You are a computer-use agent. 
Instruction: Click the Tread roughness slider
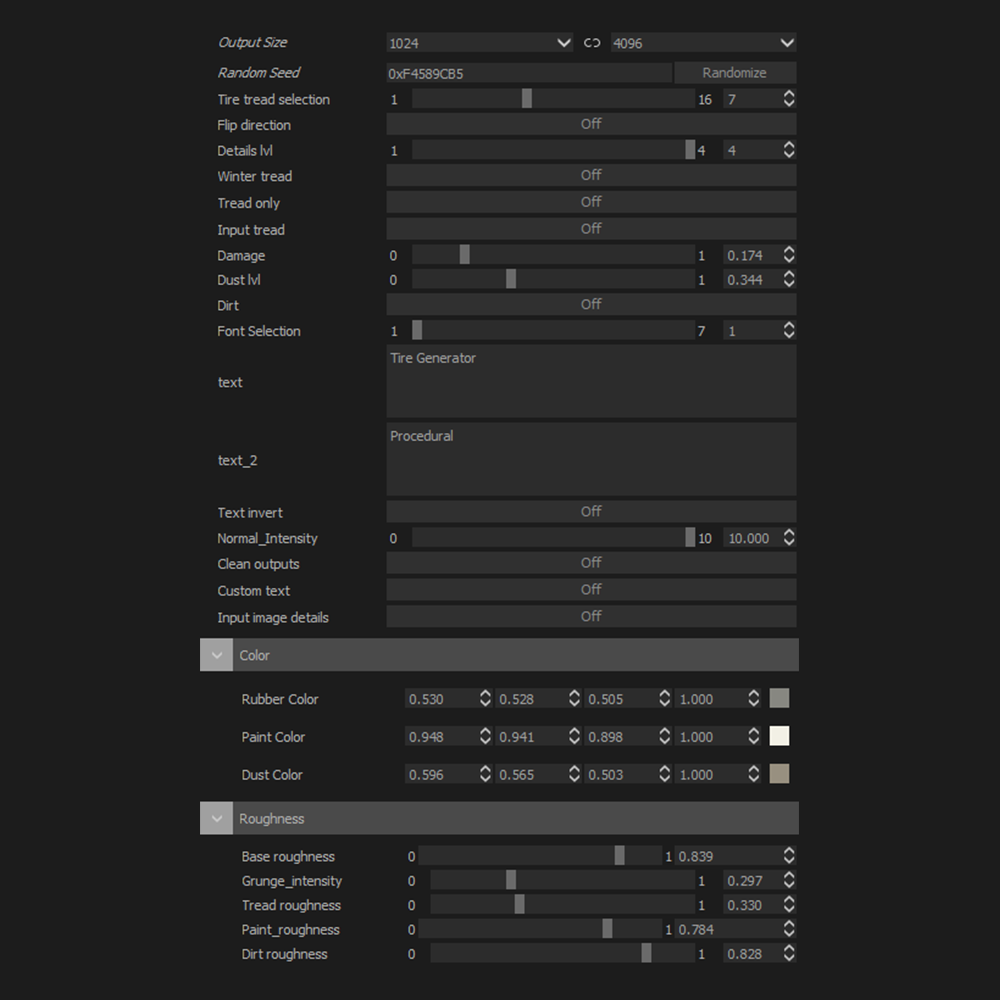pyautogui.click(x=562, y=904)
